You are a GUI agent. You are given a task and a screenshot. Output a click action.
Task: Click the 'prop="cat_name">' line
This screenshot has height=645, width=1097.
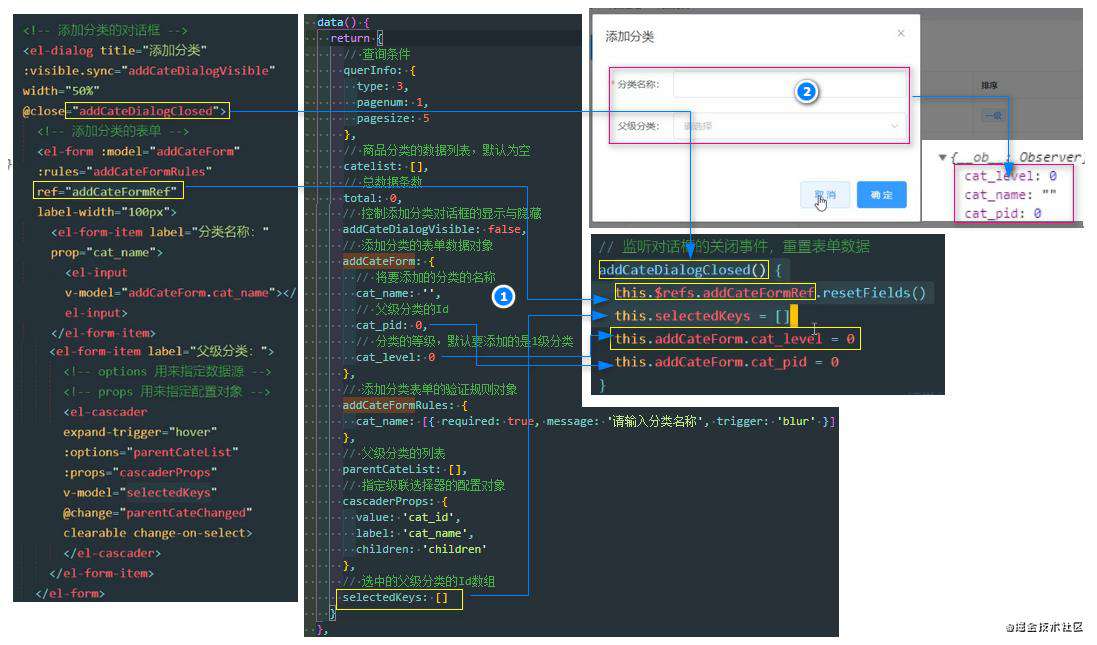(106, 253)
